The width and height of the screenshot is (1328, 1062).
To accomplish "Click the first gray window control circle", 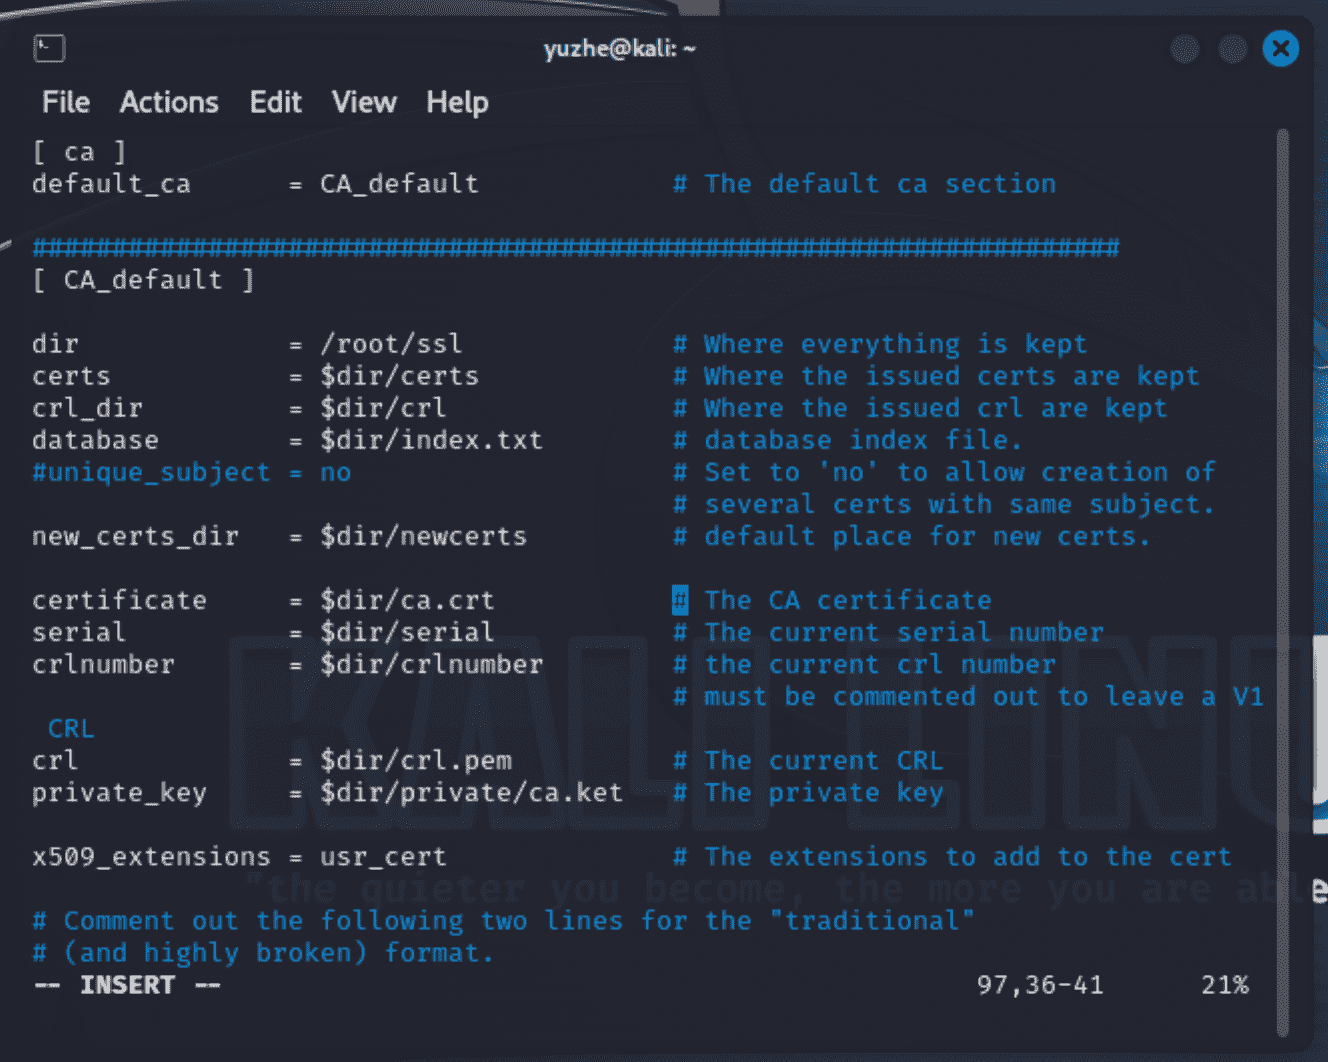I will click(x=1185, y=48).
